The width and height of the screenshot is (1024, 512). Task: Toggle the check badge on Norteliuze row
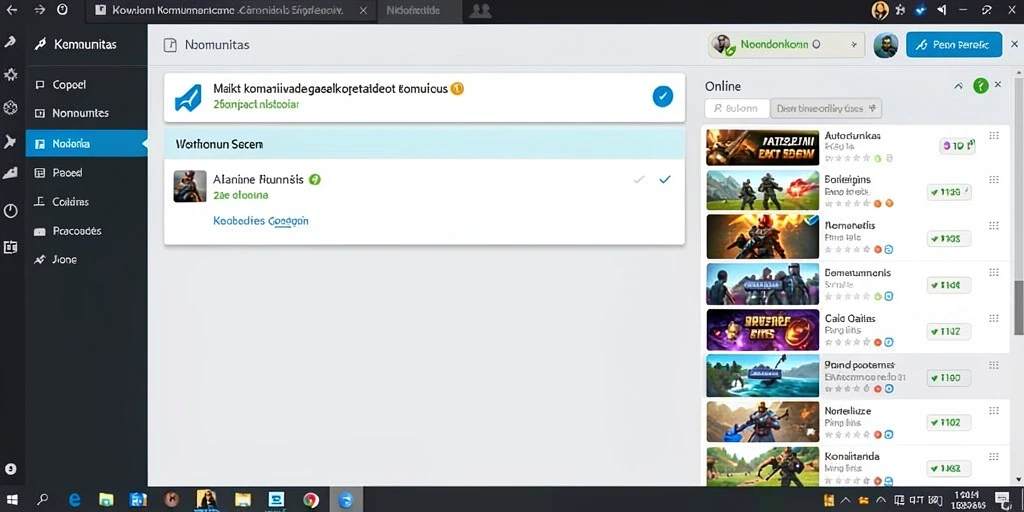[x=949, y=423]
